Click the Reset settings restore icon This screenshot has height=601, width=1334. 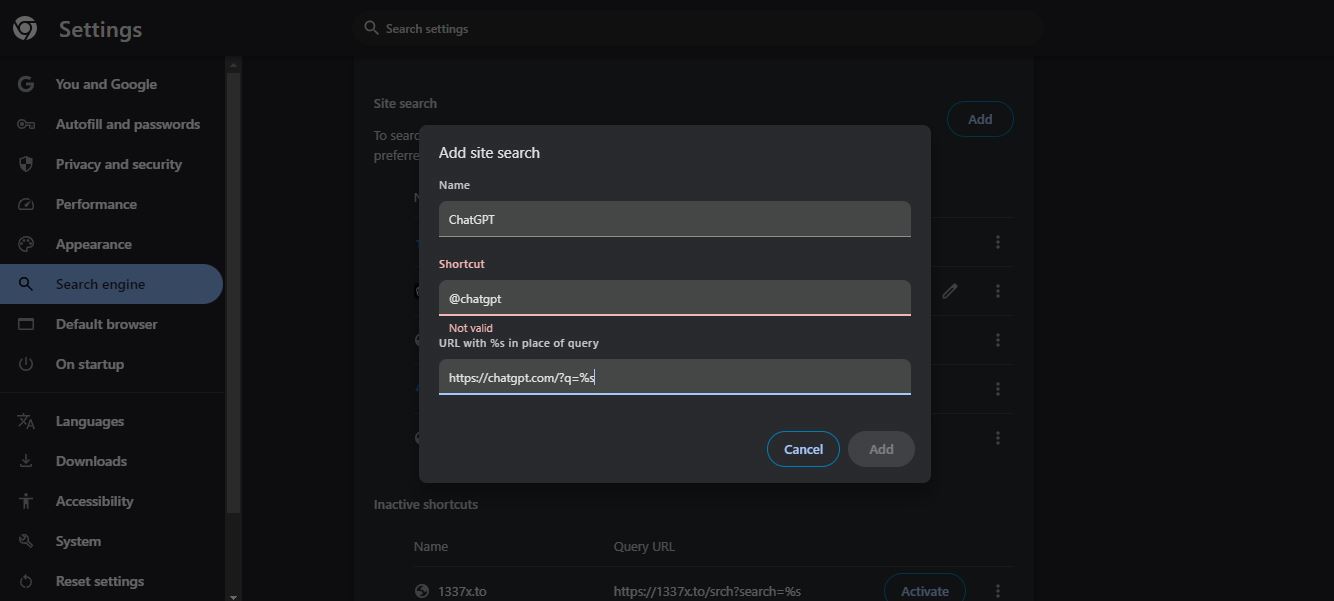tap(25, 581)
